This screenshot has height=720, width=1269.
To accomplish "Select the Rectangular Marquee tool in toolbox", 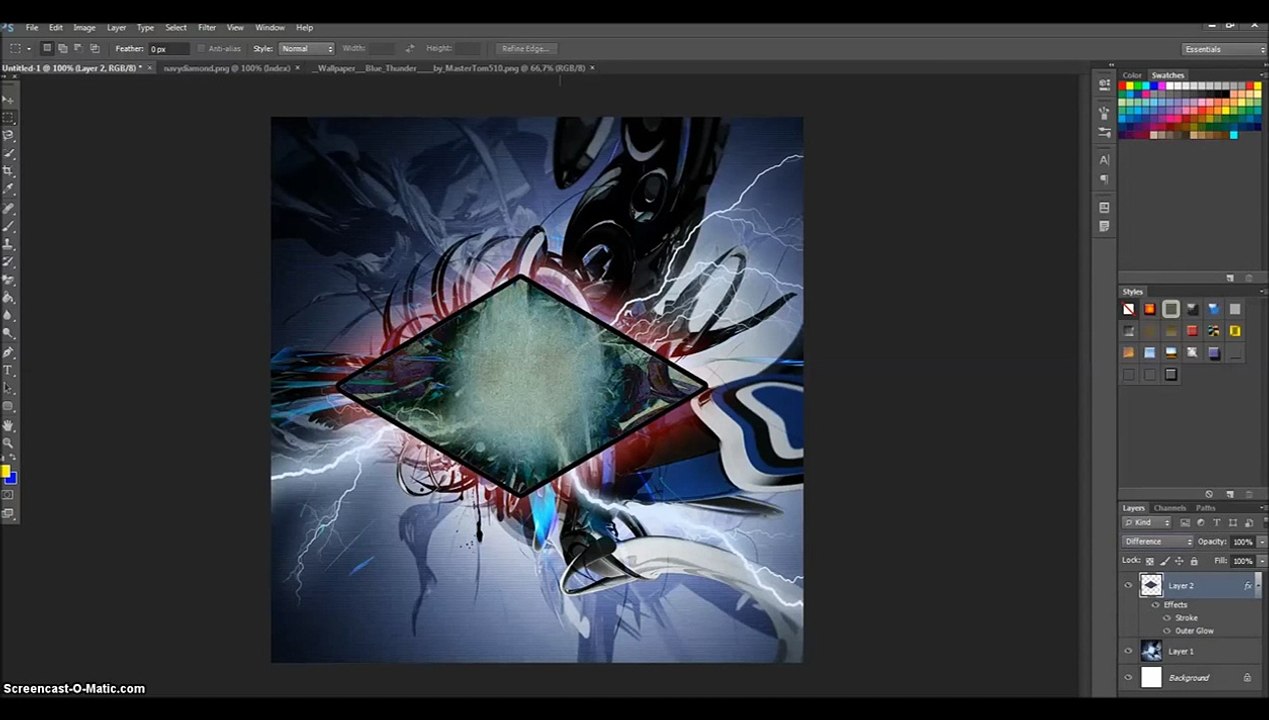I will [10, 118].
